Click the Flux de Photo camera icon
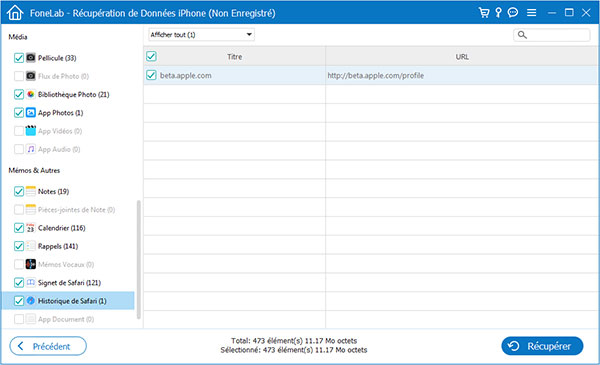 point(31,76)
